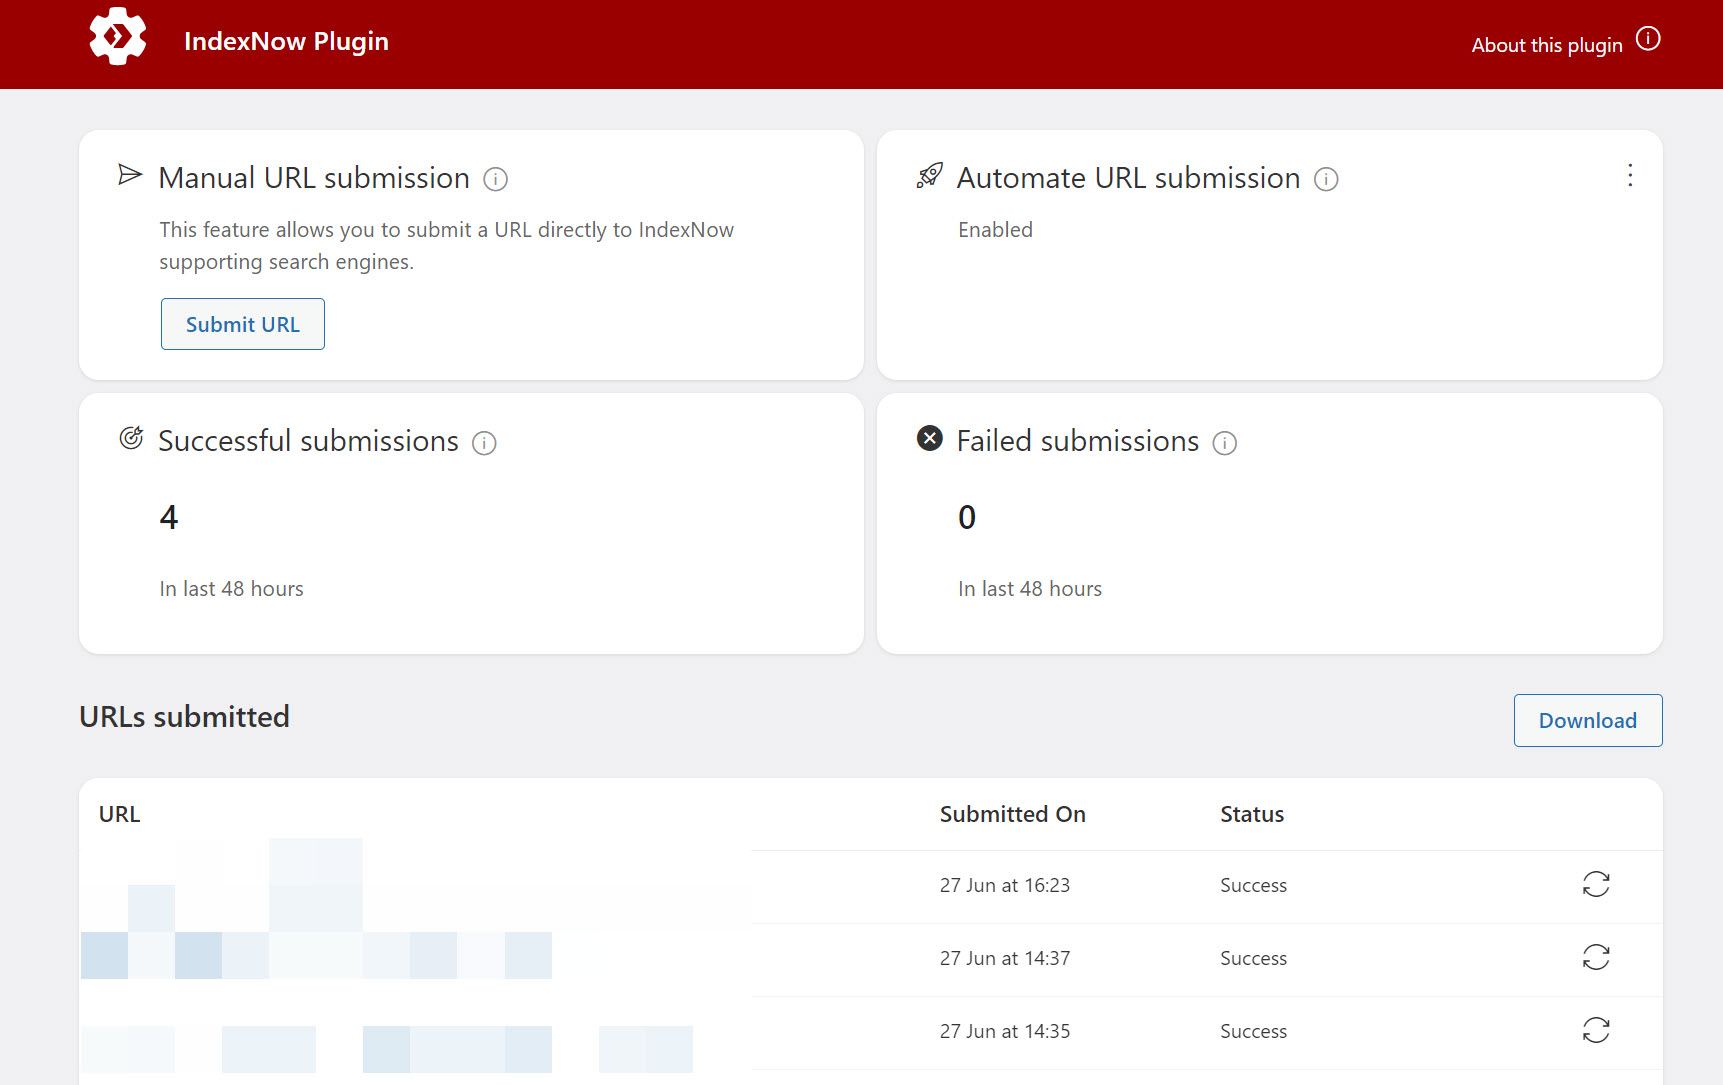Resubmit the URL from 27 Jun at 14:35

[x=1596, y=1030]
